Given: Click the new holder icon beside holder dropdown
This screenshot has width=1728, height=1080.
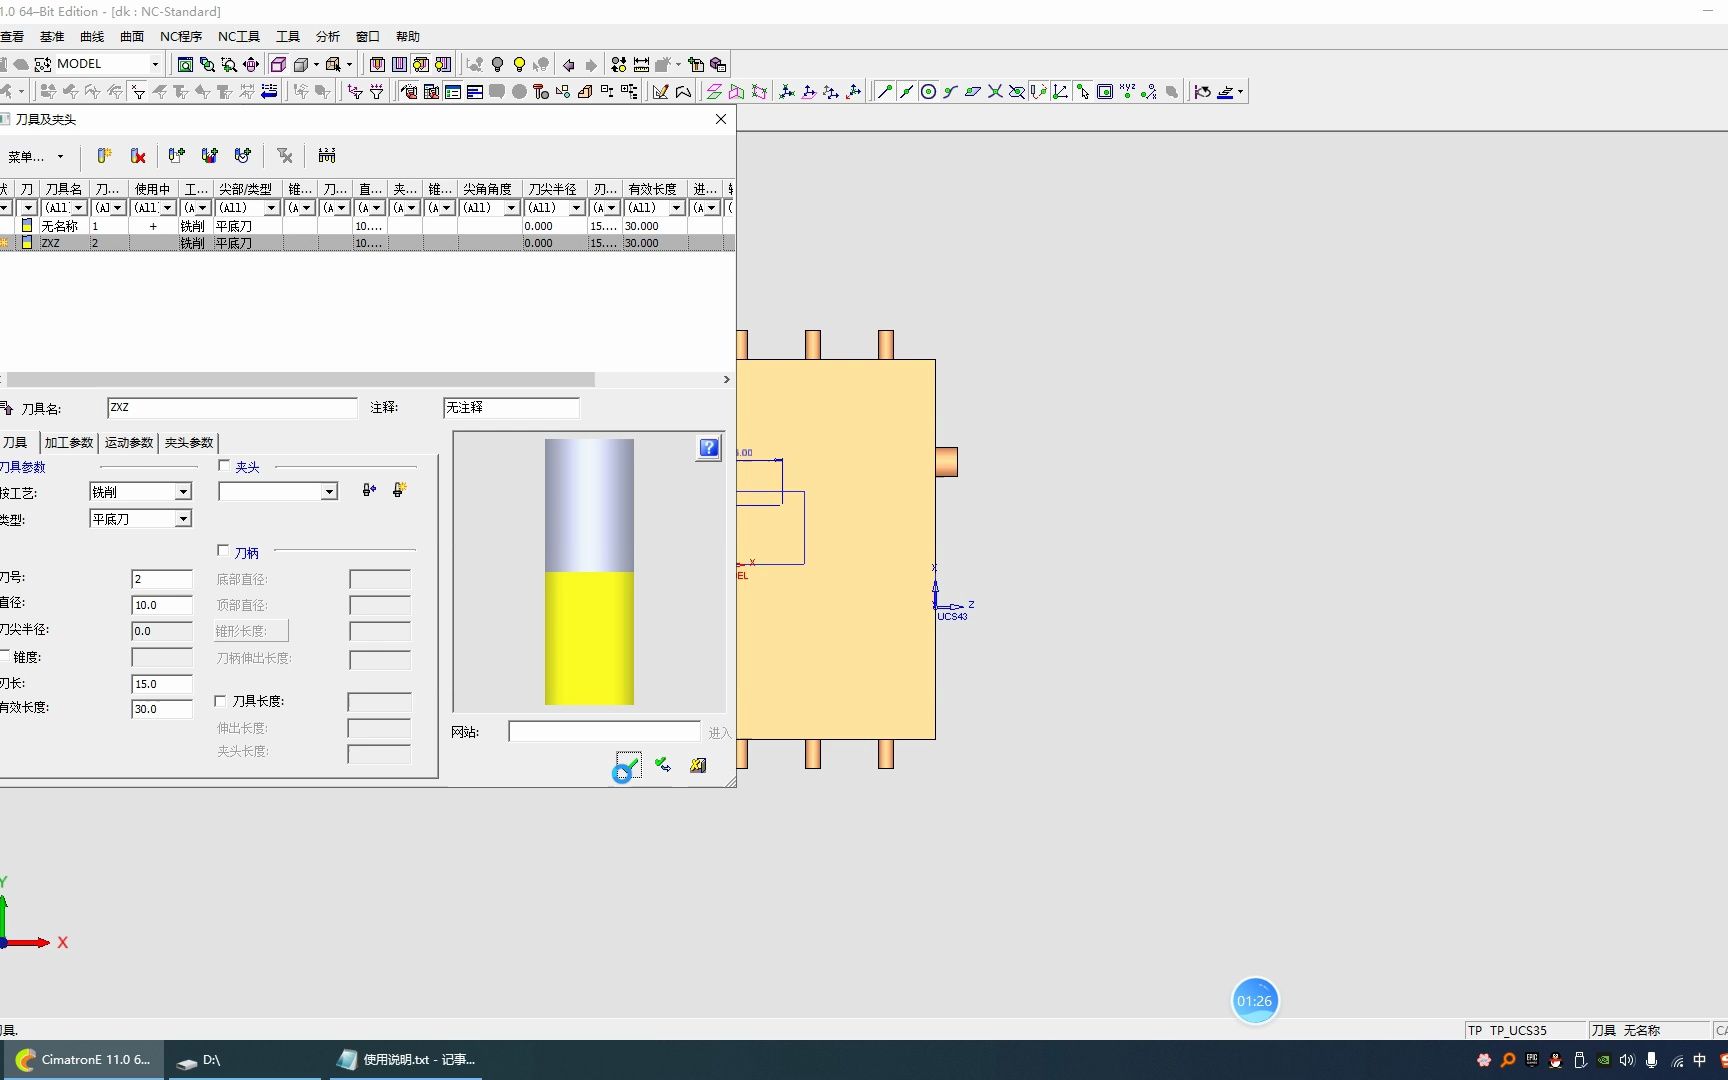Looking at the screenshot, I should (x=399, y=490).
